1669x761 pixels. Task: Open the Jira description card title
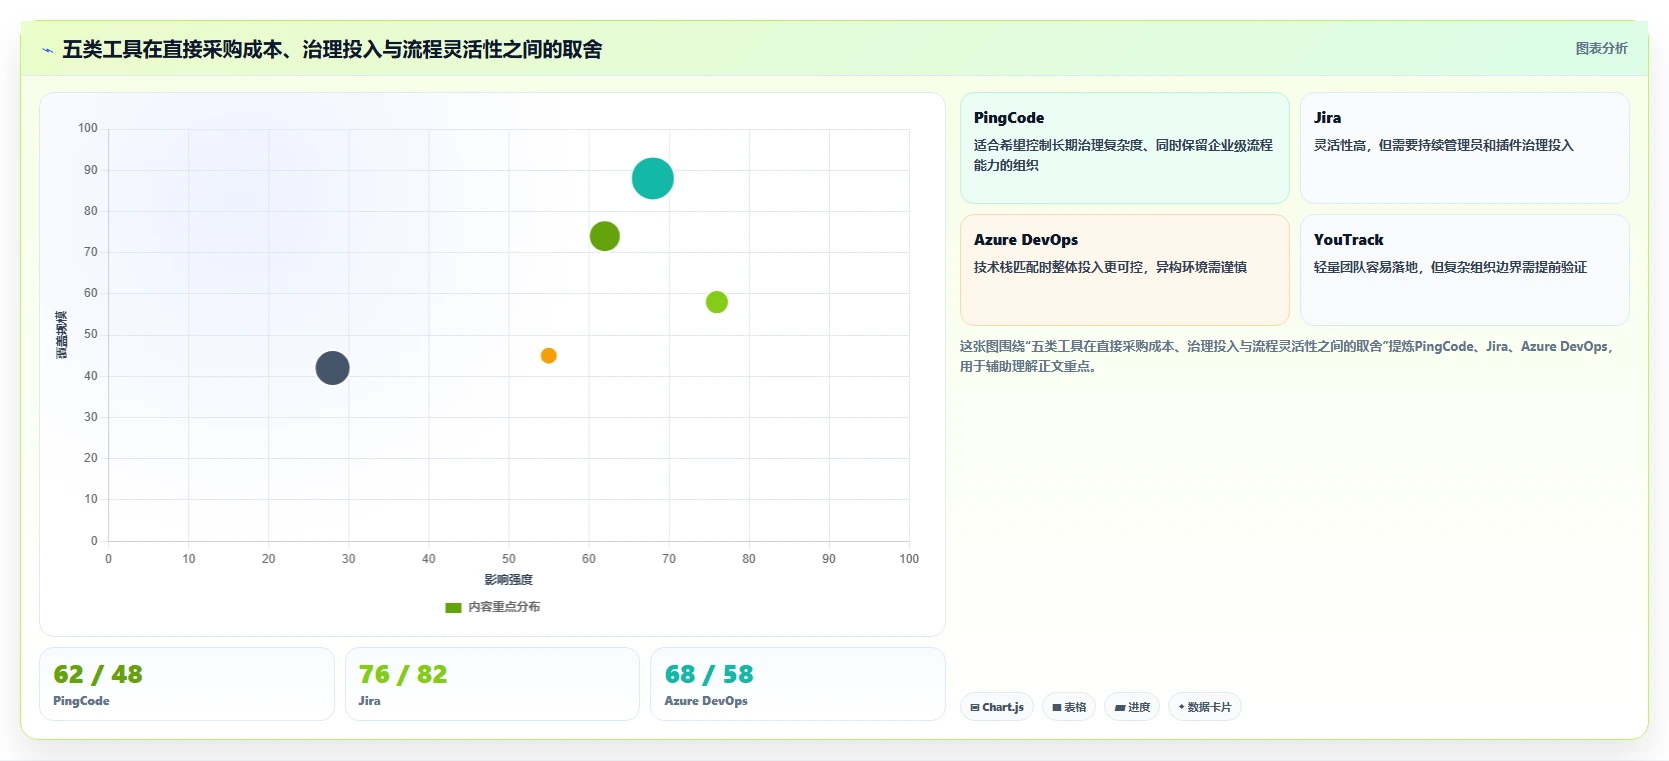click(1327, 118)
